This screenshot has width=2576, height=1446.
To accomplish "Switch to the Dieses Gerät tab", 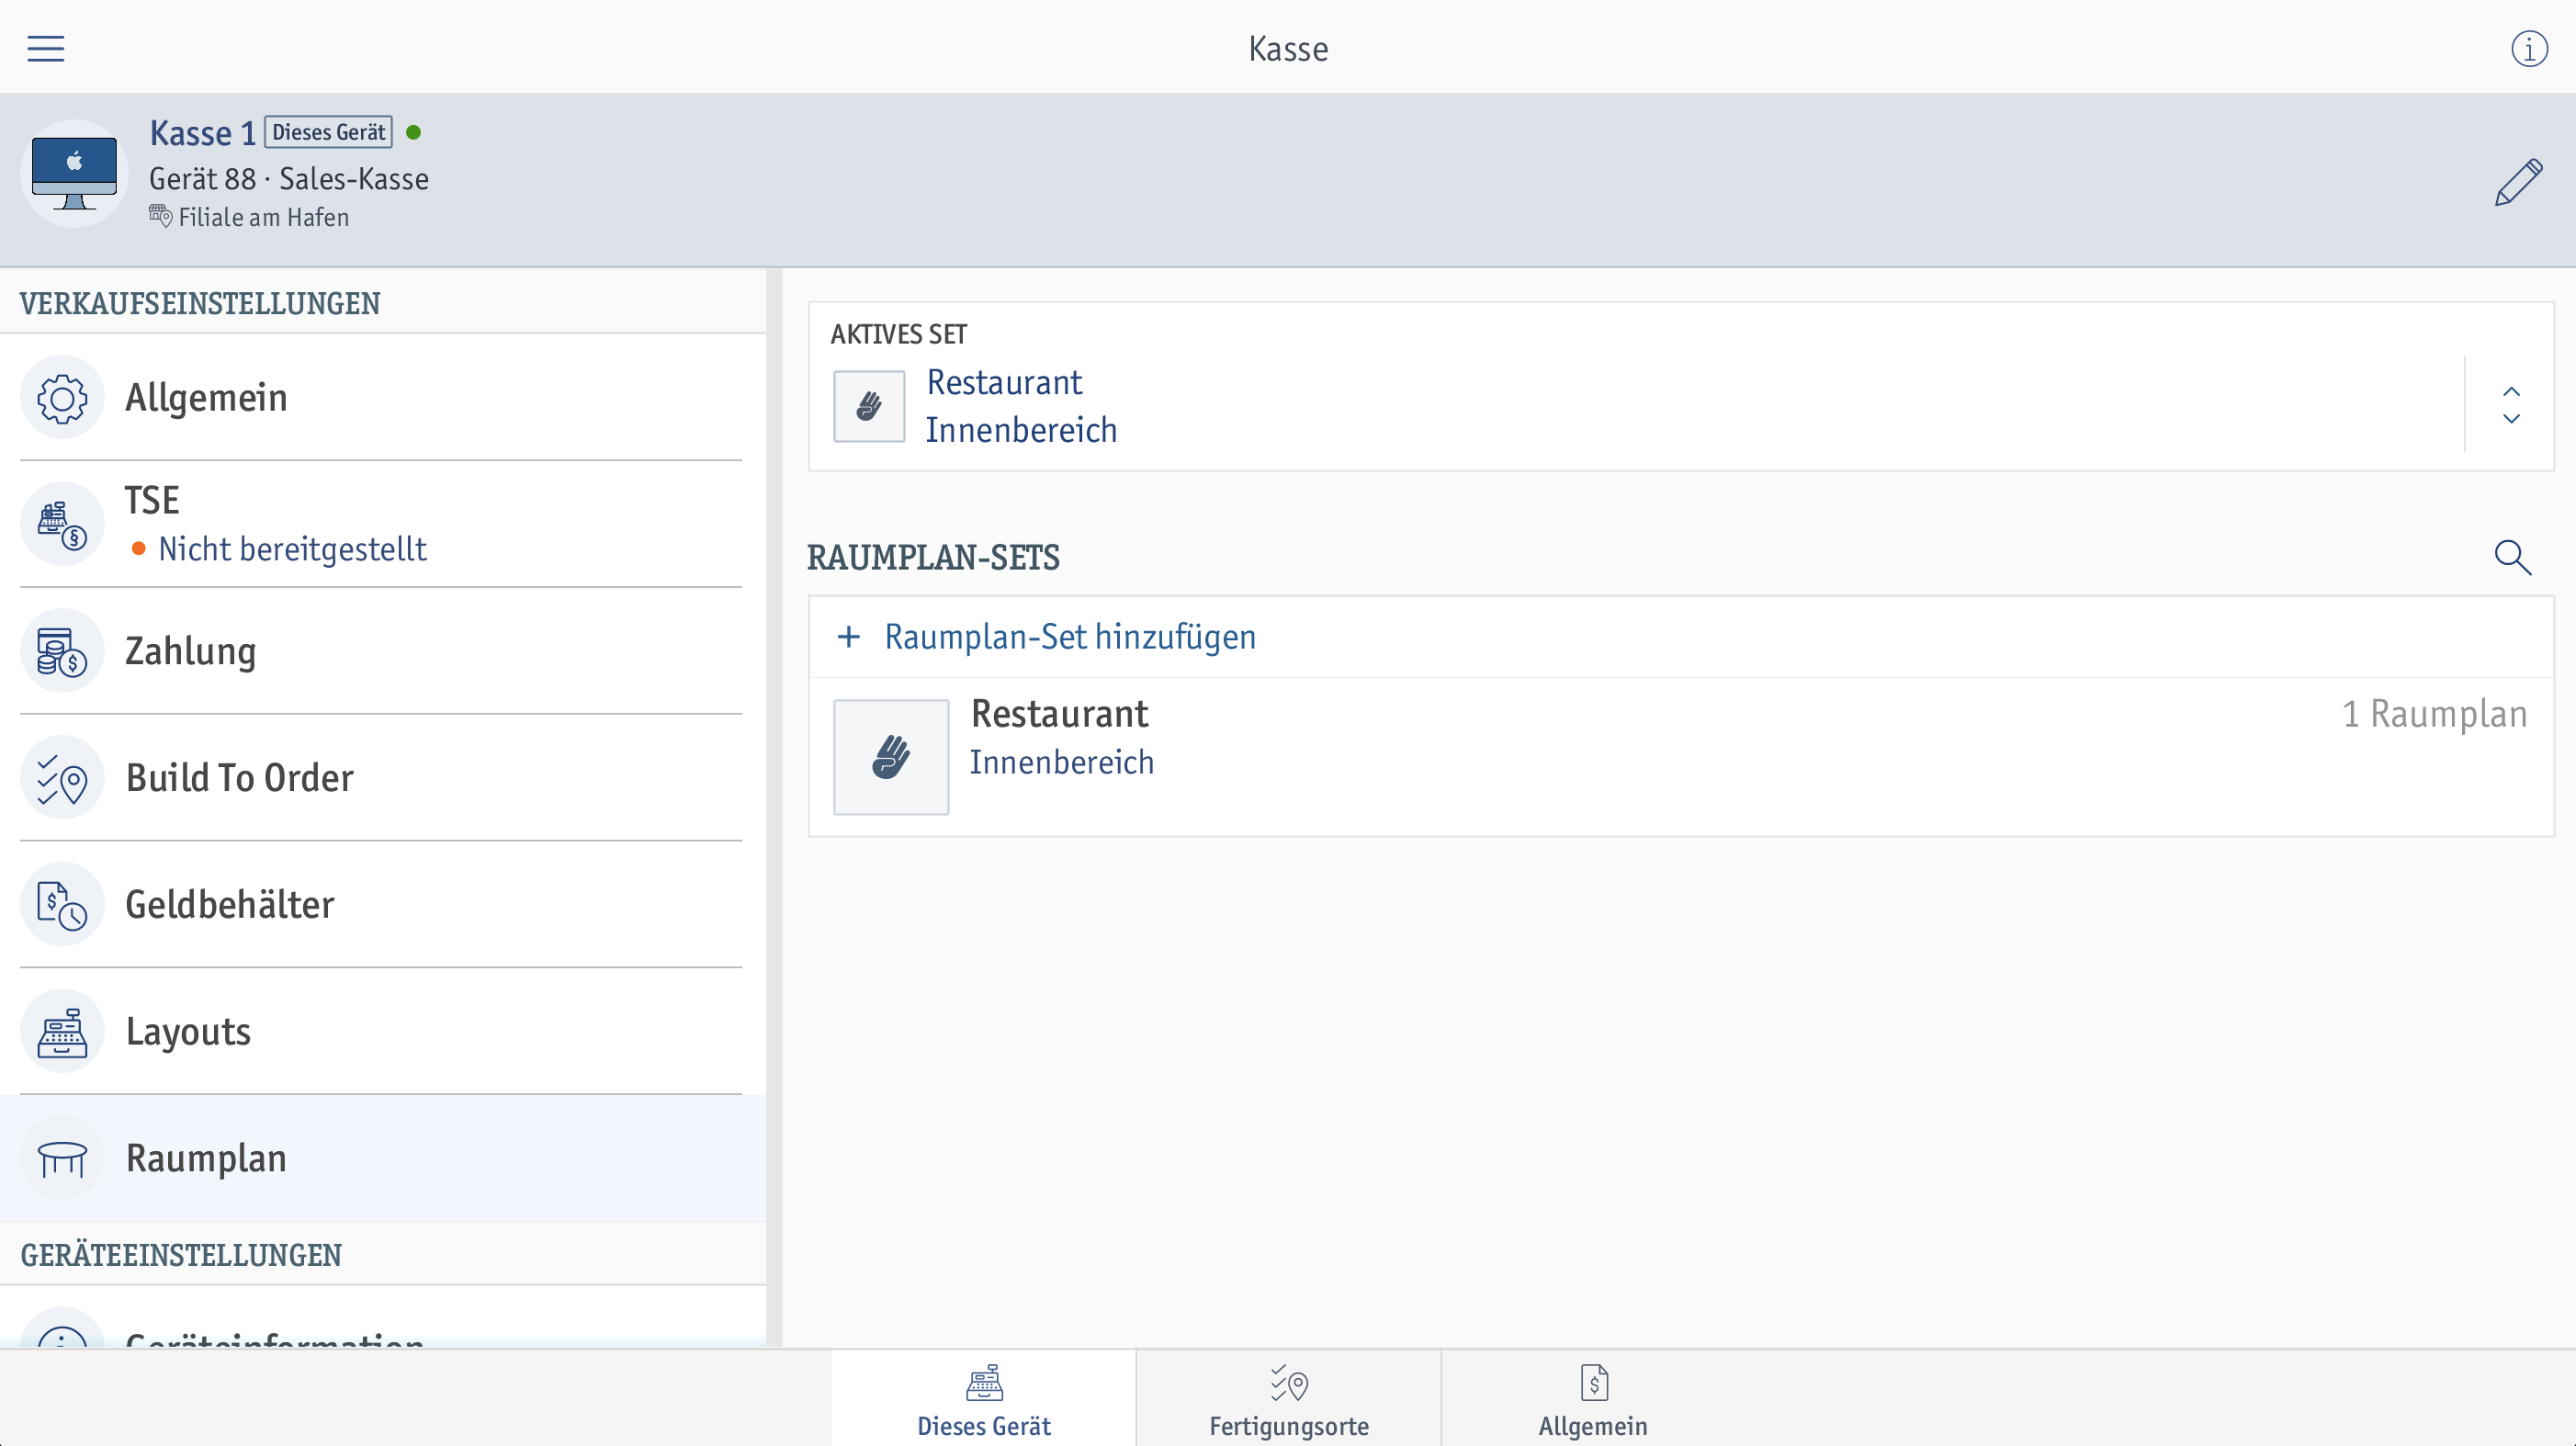I will coord(984,1398).
